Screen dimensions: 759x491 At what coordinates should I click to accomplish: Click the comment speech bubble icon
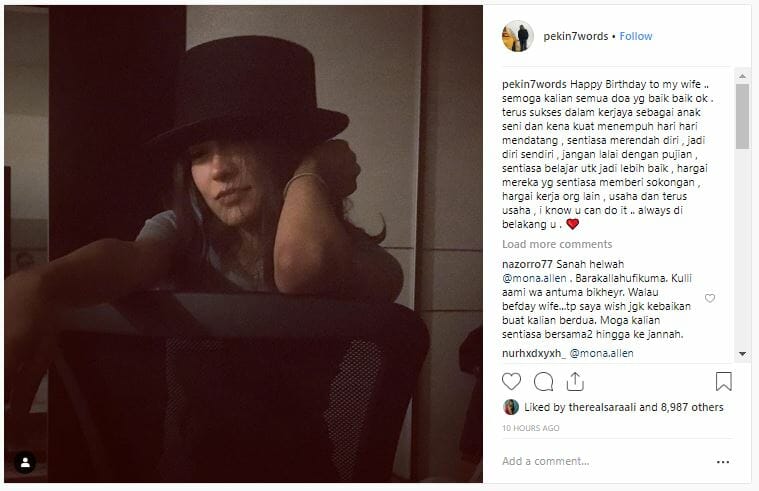[x=543, y=381]
